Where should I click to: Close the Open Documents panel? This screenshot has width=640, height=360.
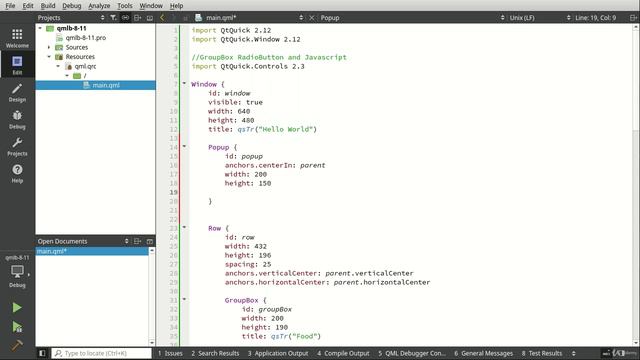[x=150, y=241]
